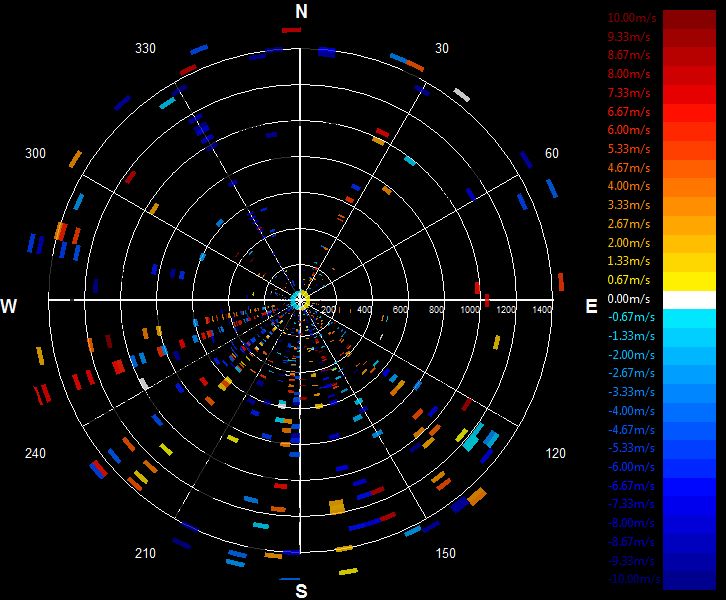Click the 8.67m/s legend label
The width and height of the screenshot is (726, 600).
pyautogui.click(x=629, y=55)
